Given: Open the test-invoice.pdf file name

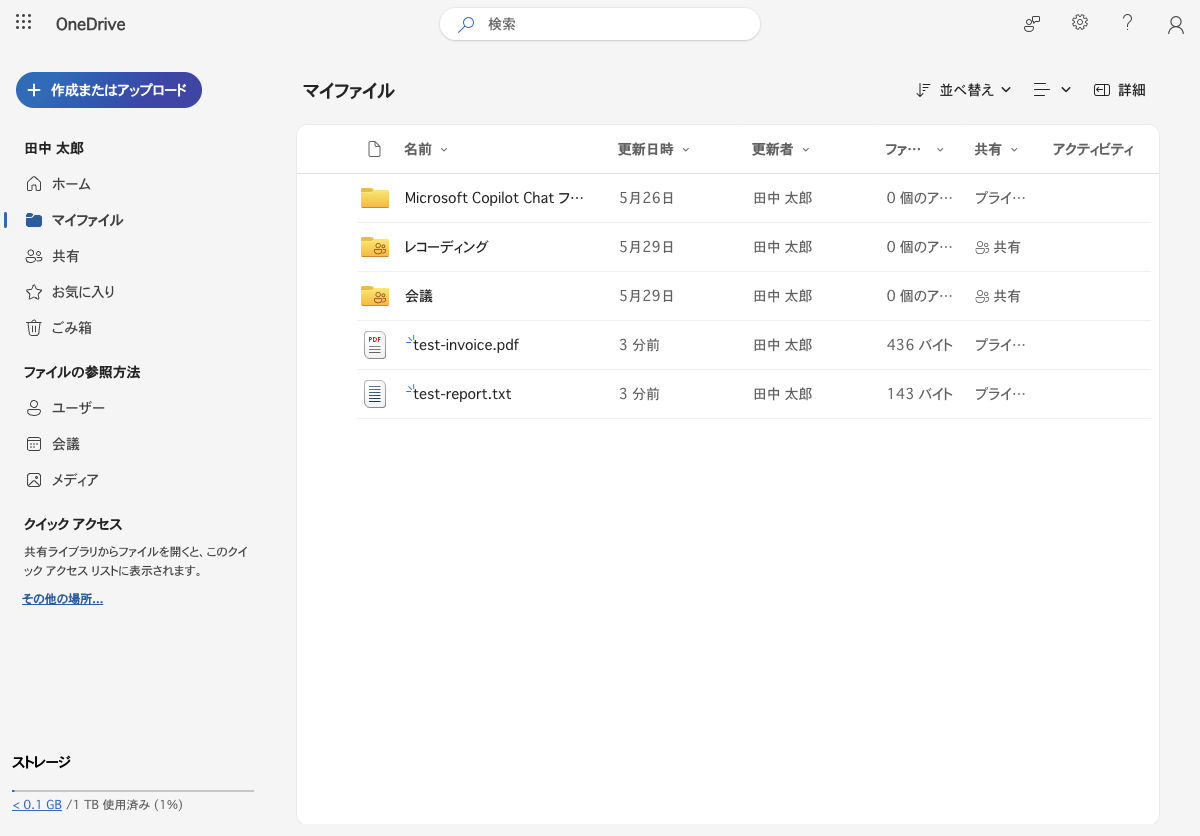Looking at the screenshot, I should pos(466,345).
